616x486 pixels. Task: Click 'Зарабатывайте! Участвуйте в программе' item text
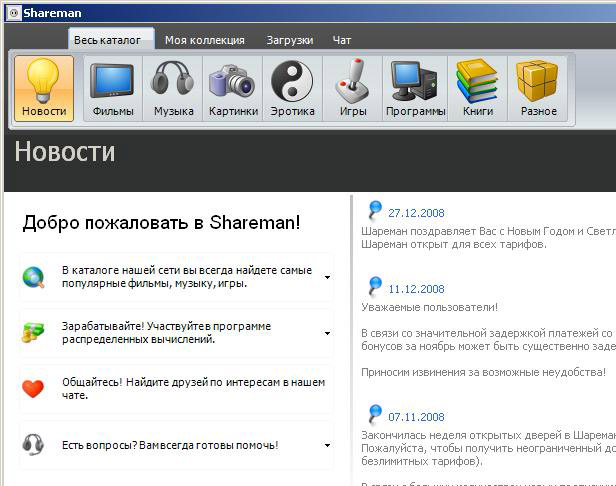point(166,333)
